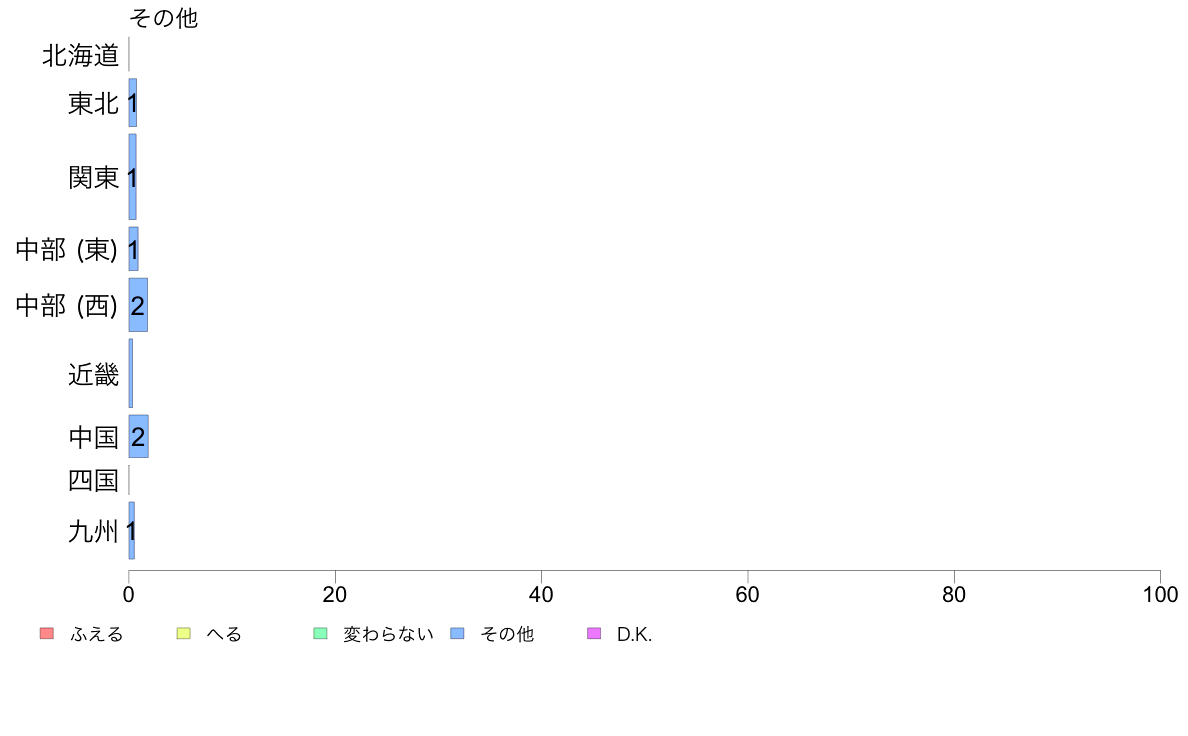The image size is (1188, 736).
Task: Click the 40 axis tick label
Action: pos(541,595)
